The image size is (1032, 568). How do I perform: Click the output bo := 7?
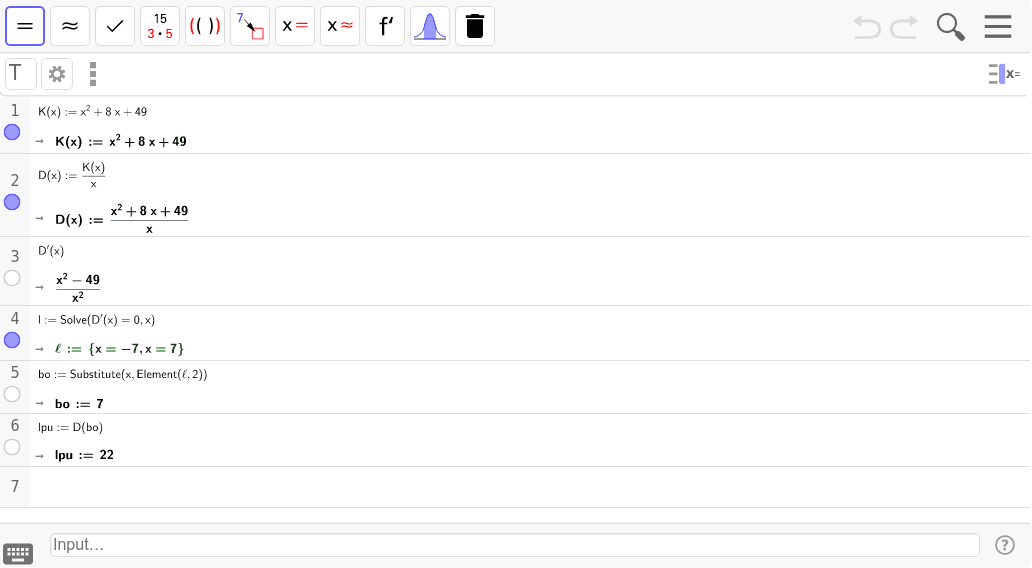click(x=79, y=403)
